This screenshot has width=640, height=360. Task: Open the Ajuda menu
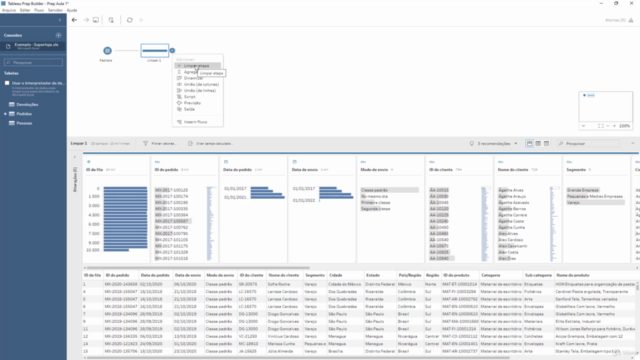(72, 10)
